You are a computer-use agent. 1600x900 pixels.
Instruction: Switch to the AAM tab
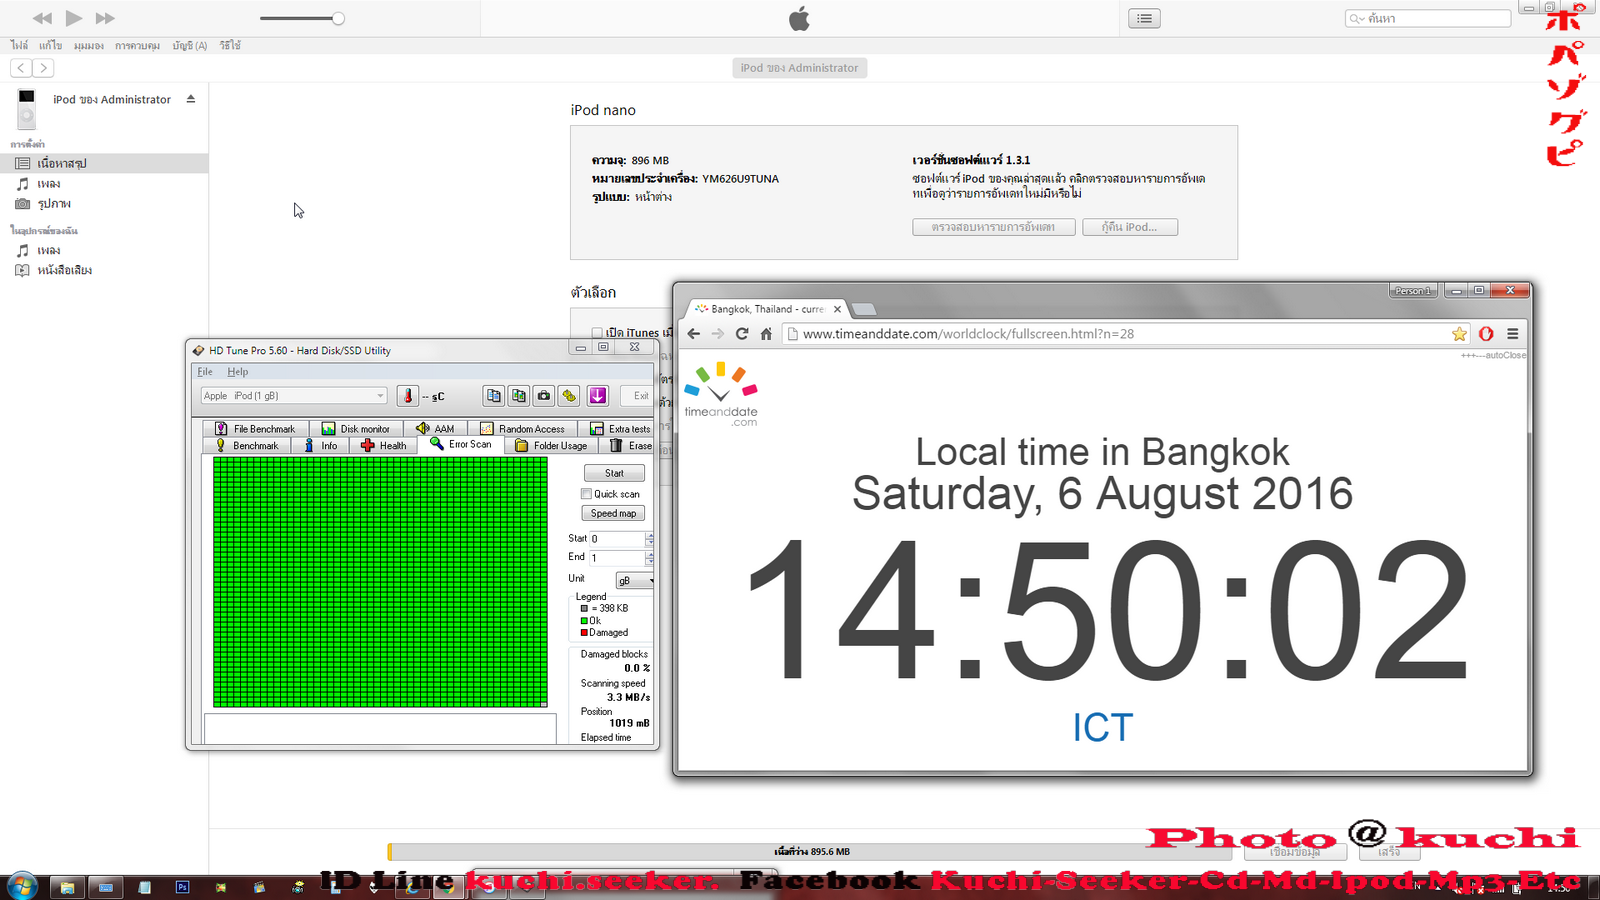(435, 429)
